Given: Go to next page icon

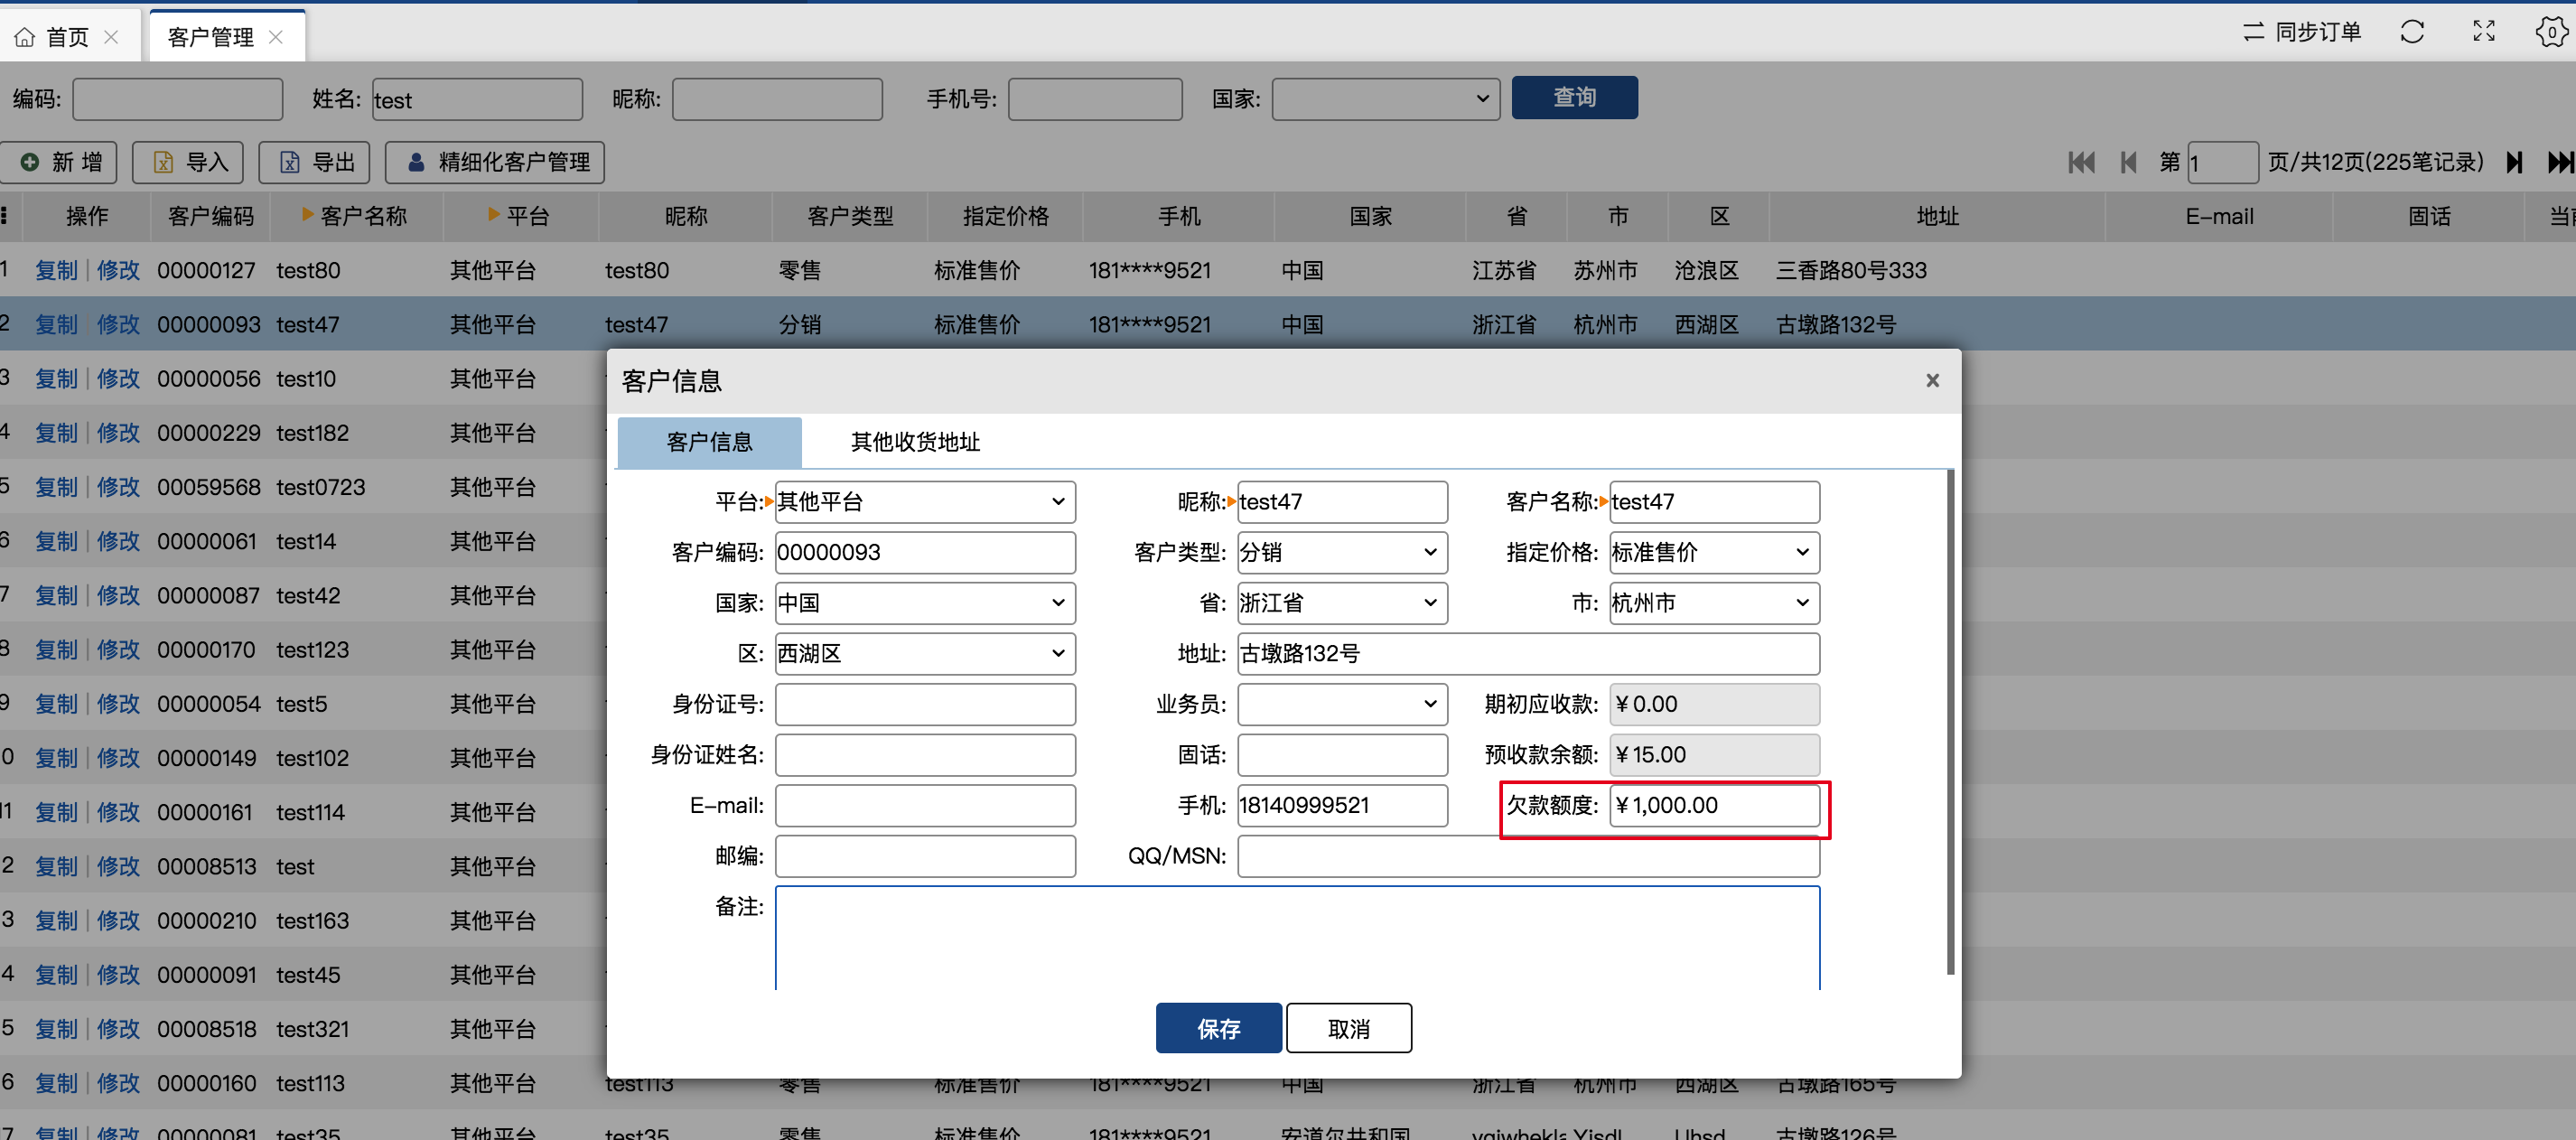Looking at the screenshot, I should [2515, 162].
